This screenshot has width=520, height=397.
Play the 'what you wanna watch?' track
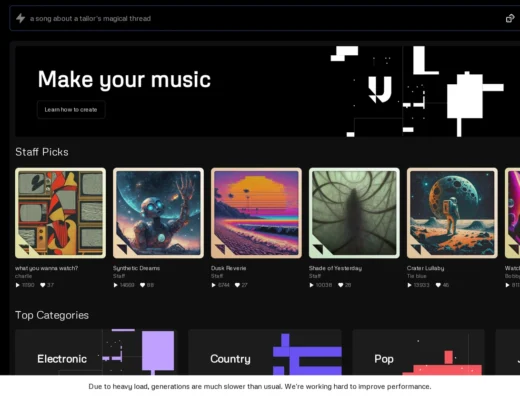[18, 285]
